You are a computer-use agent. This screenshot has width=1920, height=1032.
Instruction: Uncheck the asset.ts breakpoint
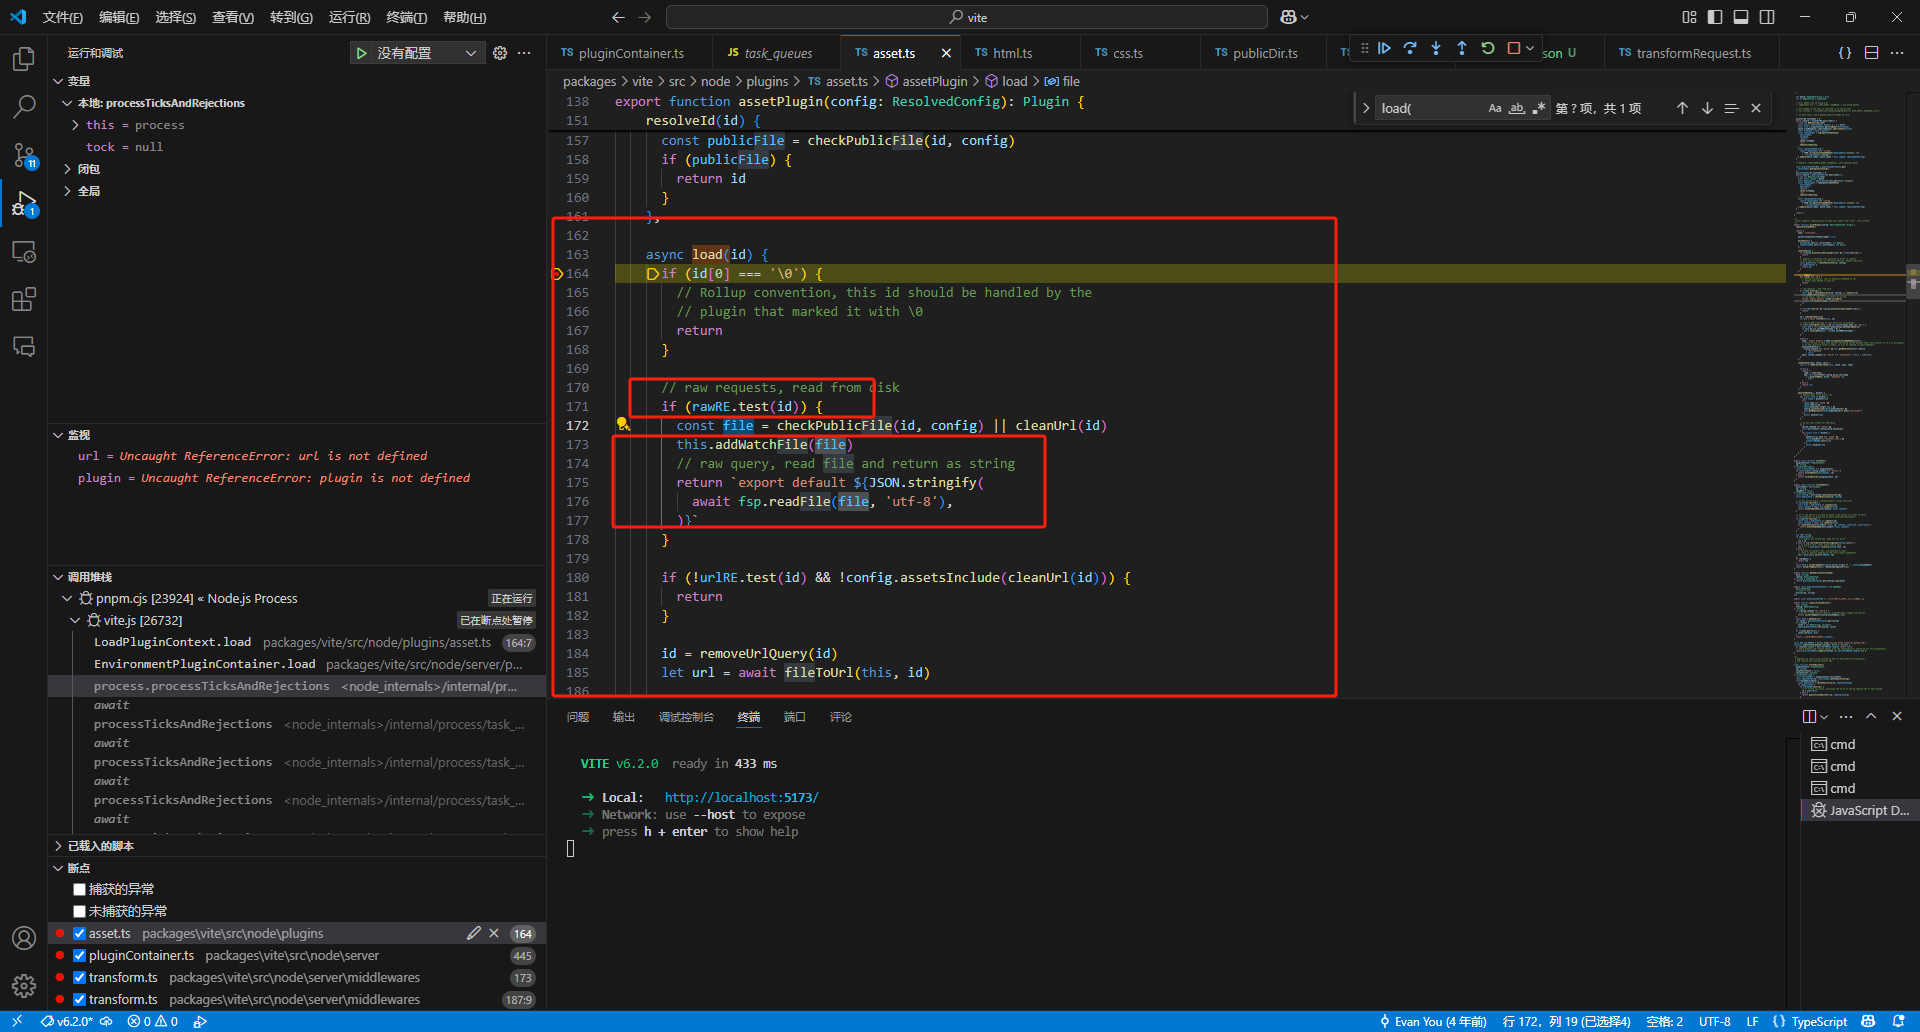point(80,933)
